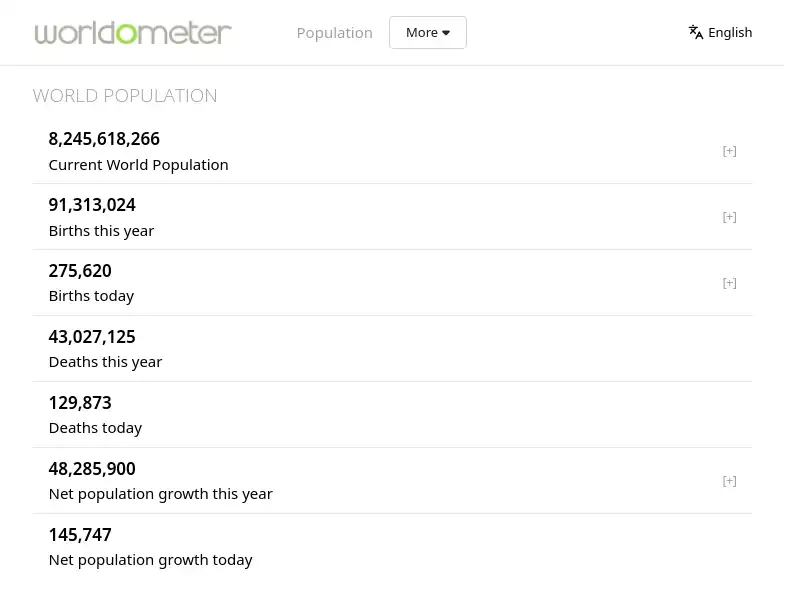Click the Net population growth this year label
This screenshot has height=600, width=800.
click(160, 493)
